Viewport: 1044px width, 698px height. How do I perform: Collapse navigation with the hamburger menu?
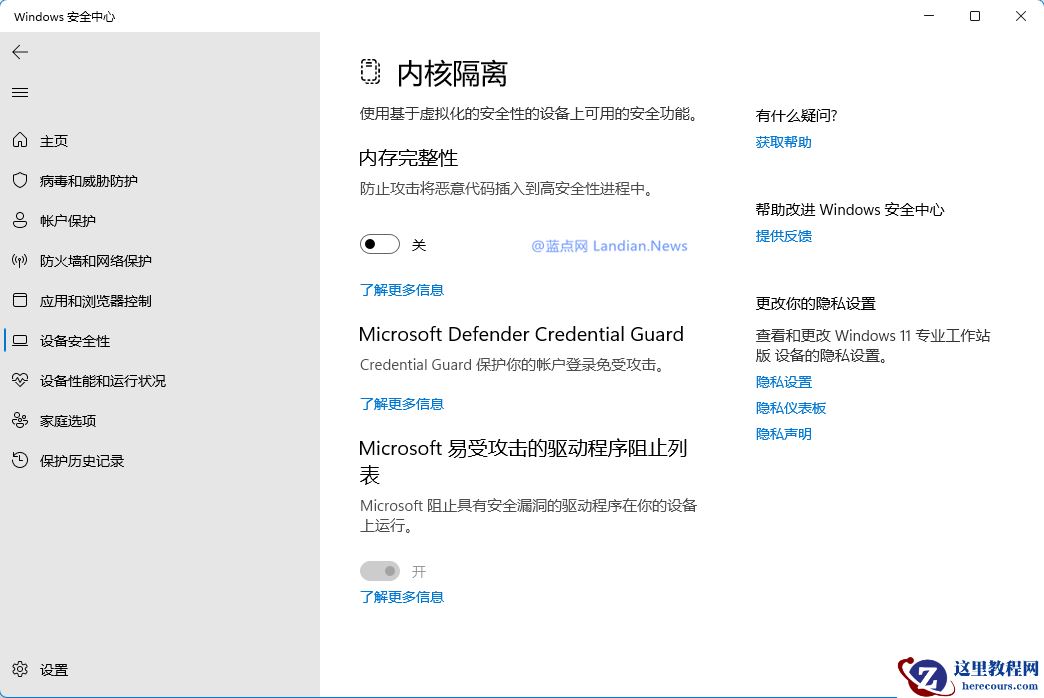pyautogui.click(x=20, y=93)
